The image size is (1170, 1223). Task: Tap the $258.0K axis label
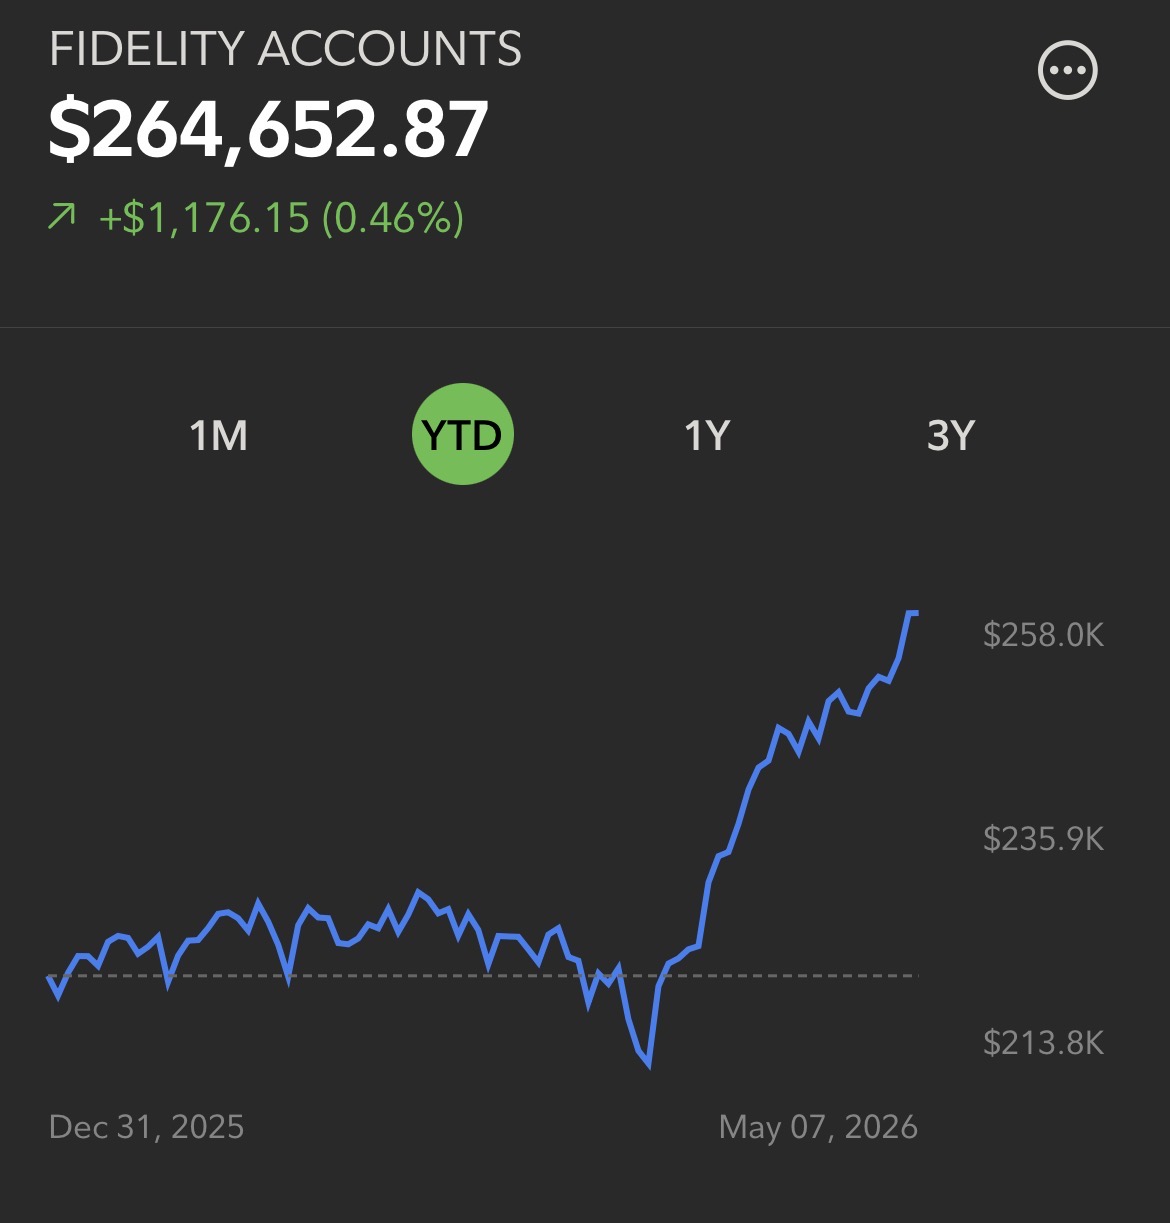(x=1043, y=634)
